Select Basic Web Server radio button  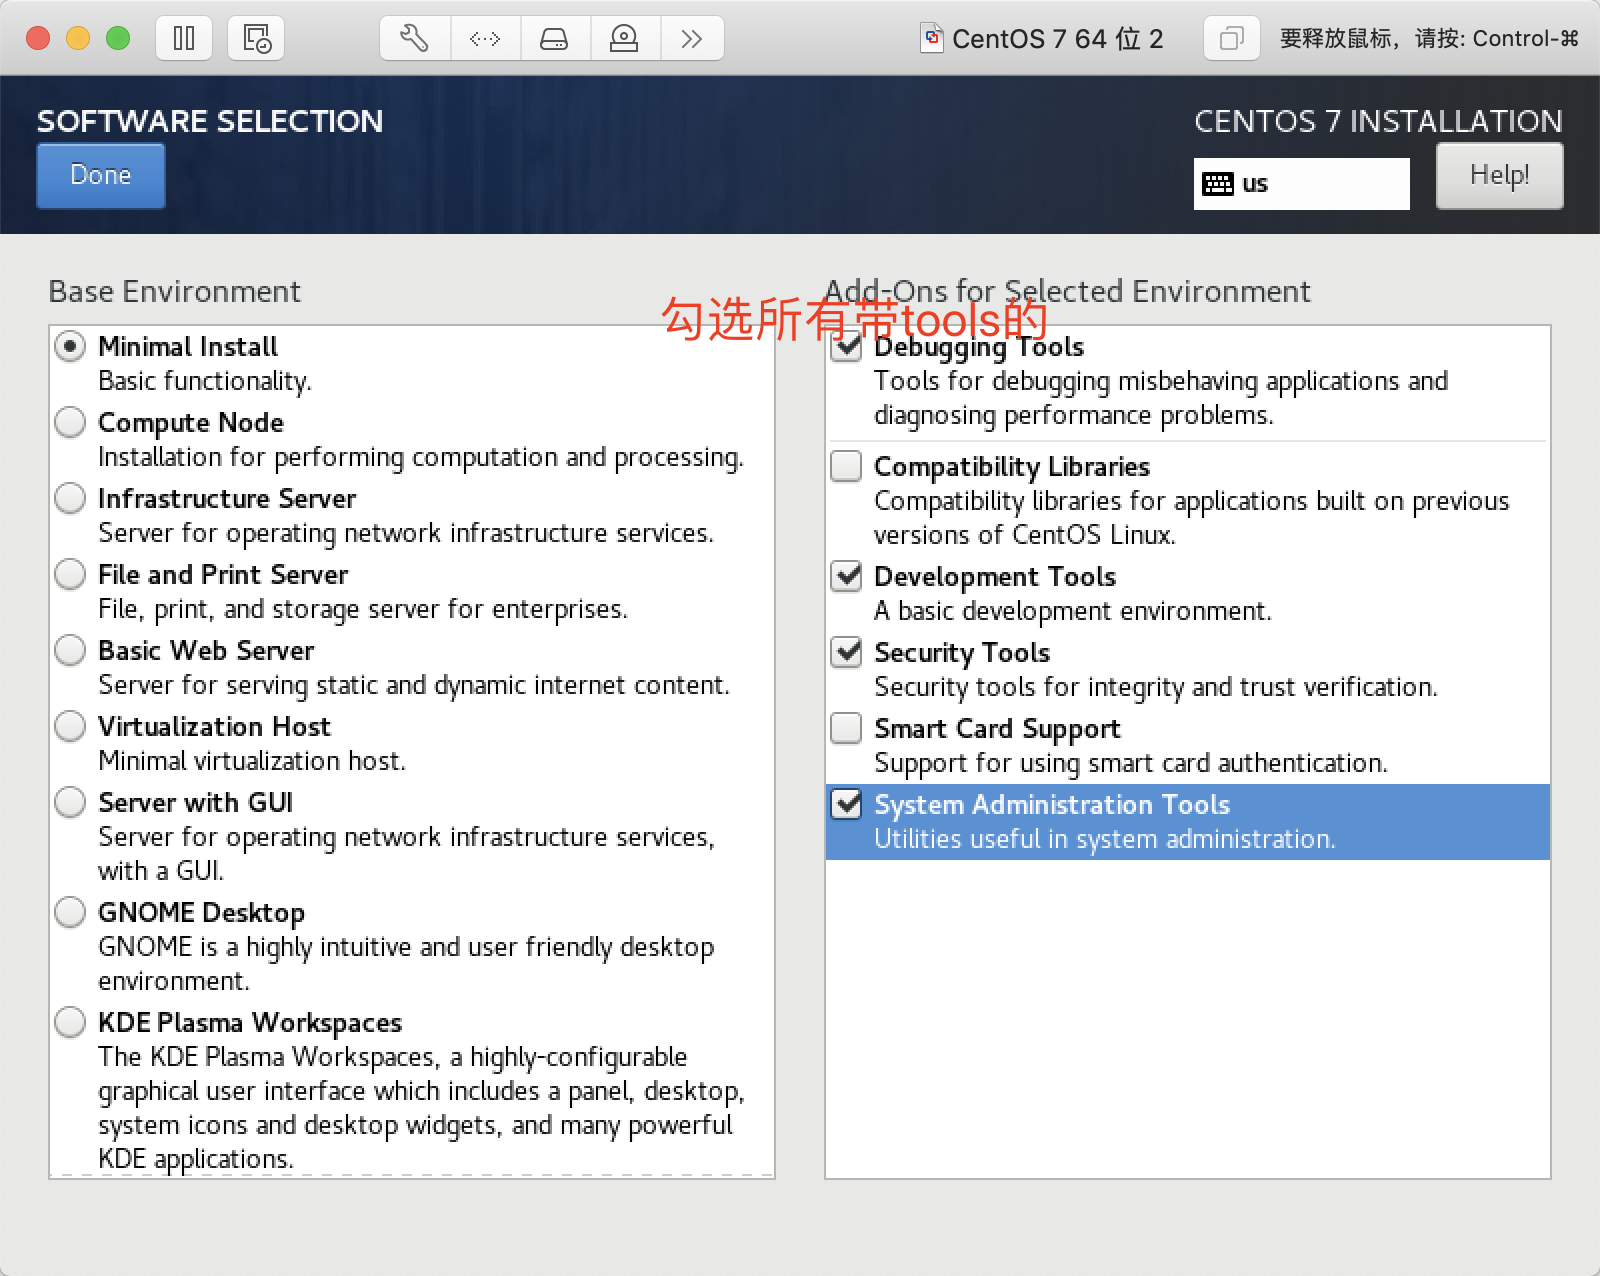click(x=70, y=650)
